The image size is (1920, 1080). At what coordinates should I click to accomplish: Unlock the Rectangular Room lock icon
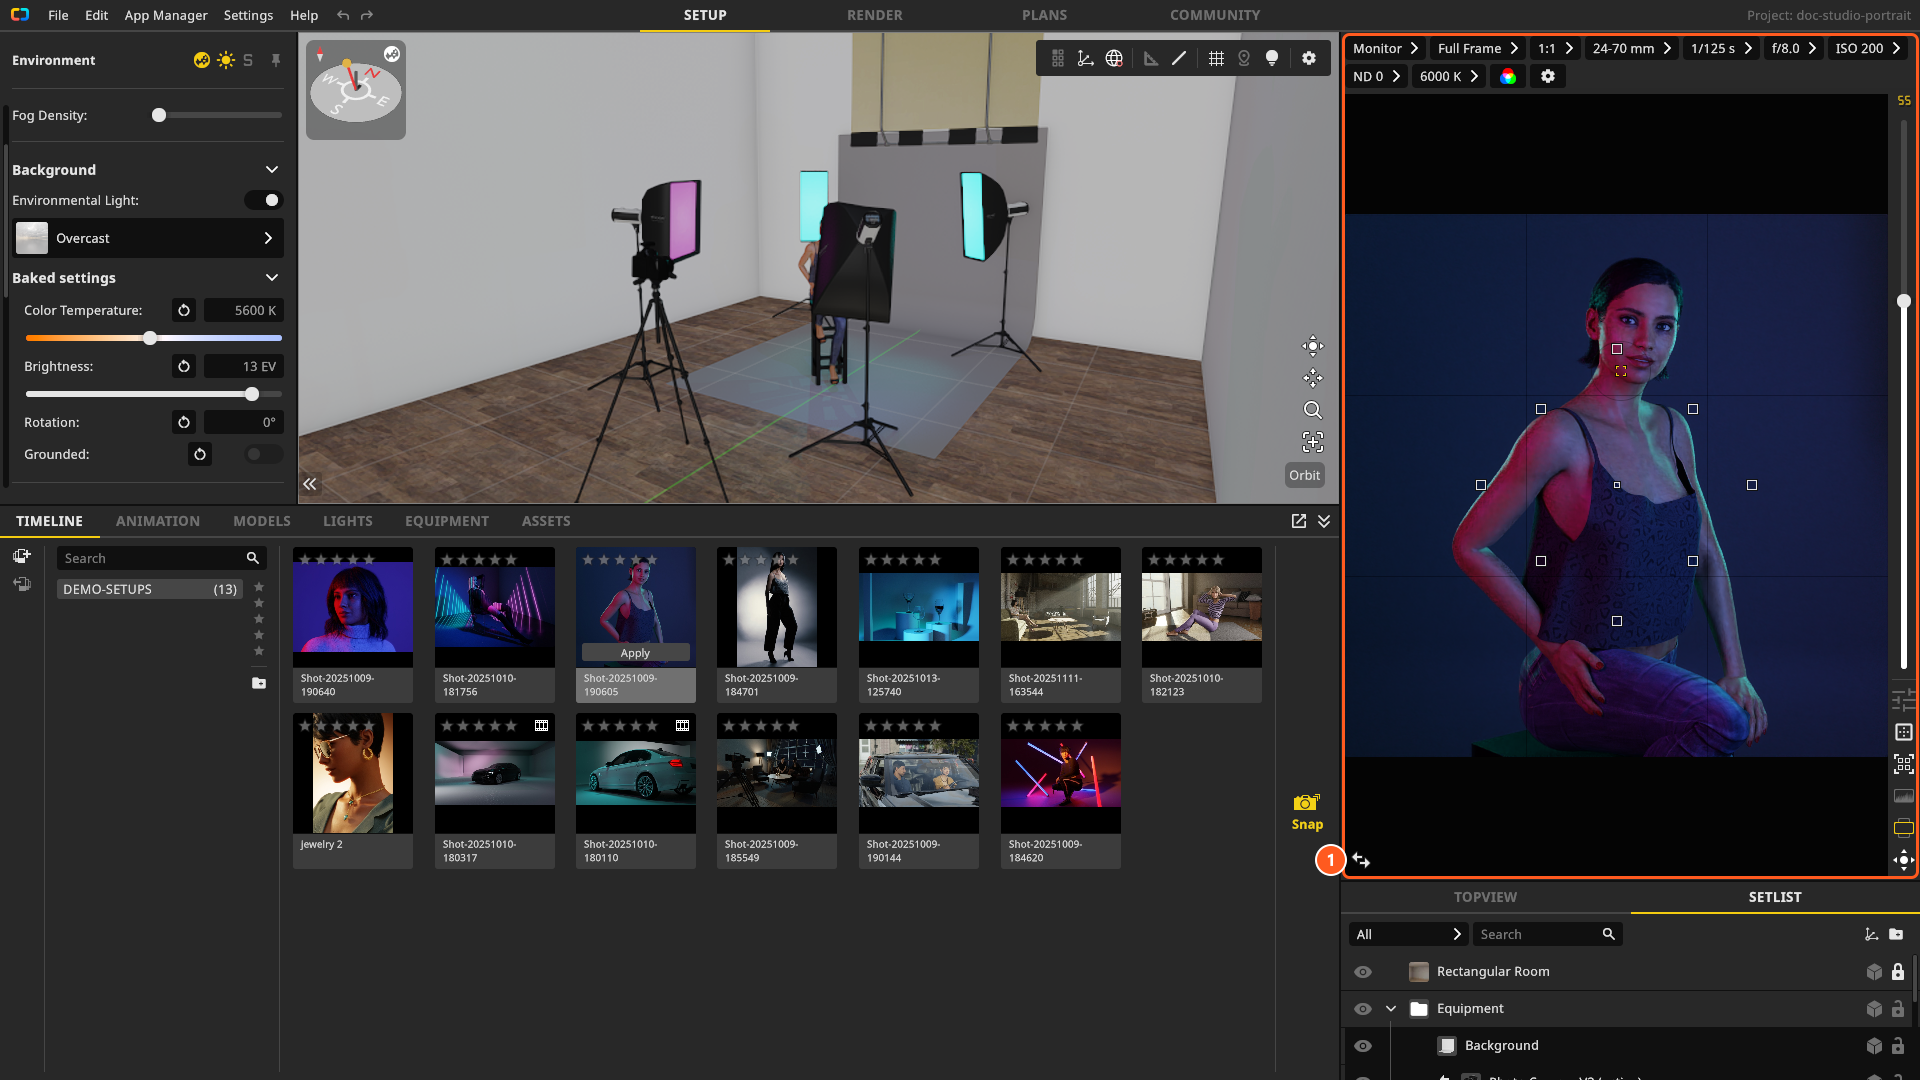[1898, 972]
